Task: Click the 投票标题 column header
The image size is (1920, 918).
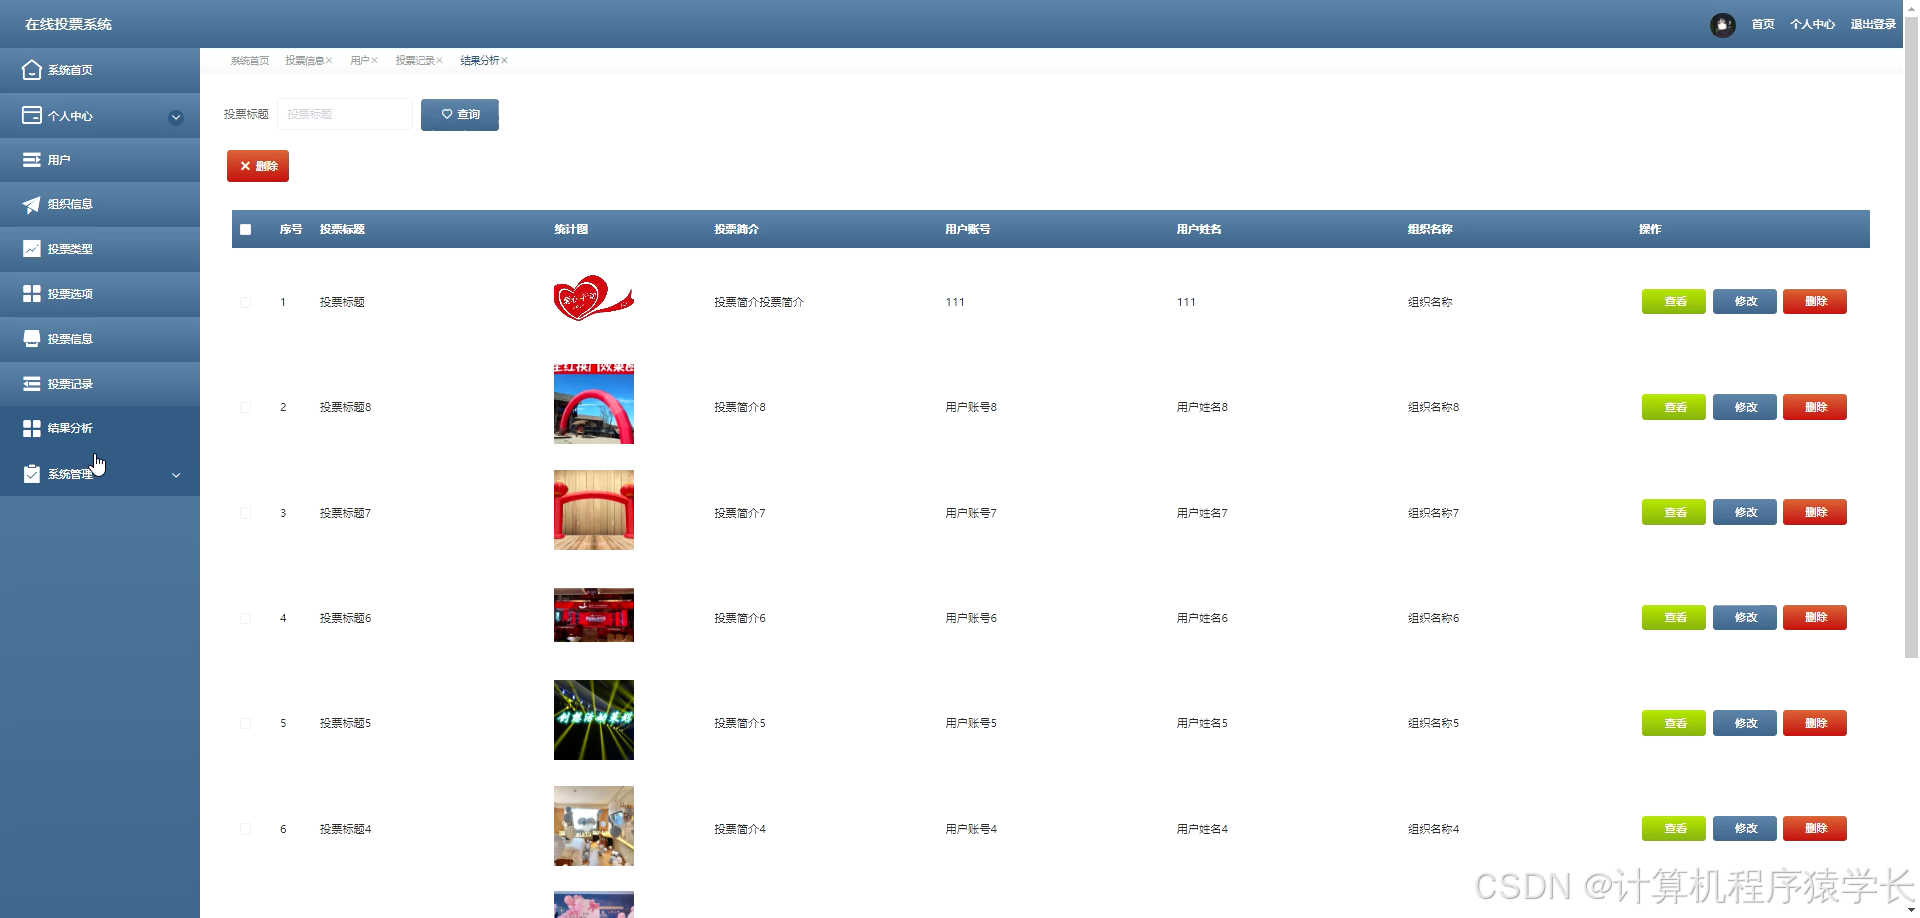Action: (342, 229)
